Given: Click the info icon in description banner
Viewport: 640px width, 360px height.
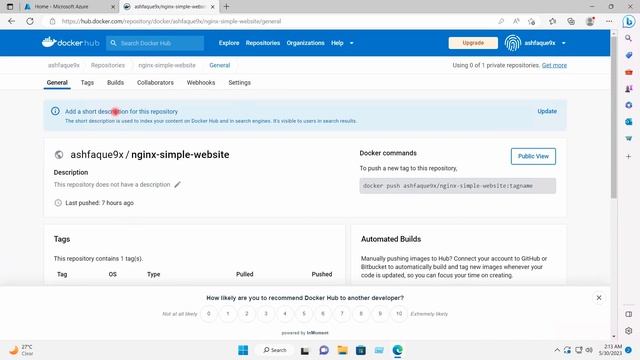Looking at the screenshot, I should coord(55,111).
